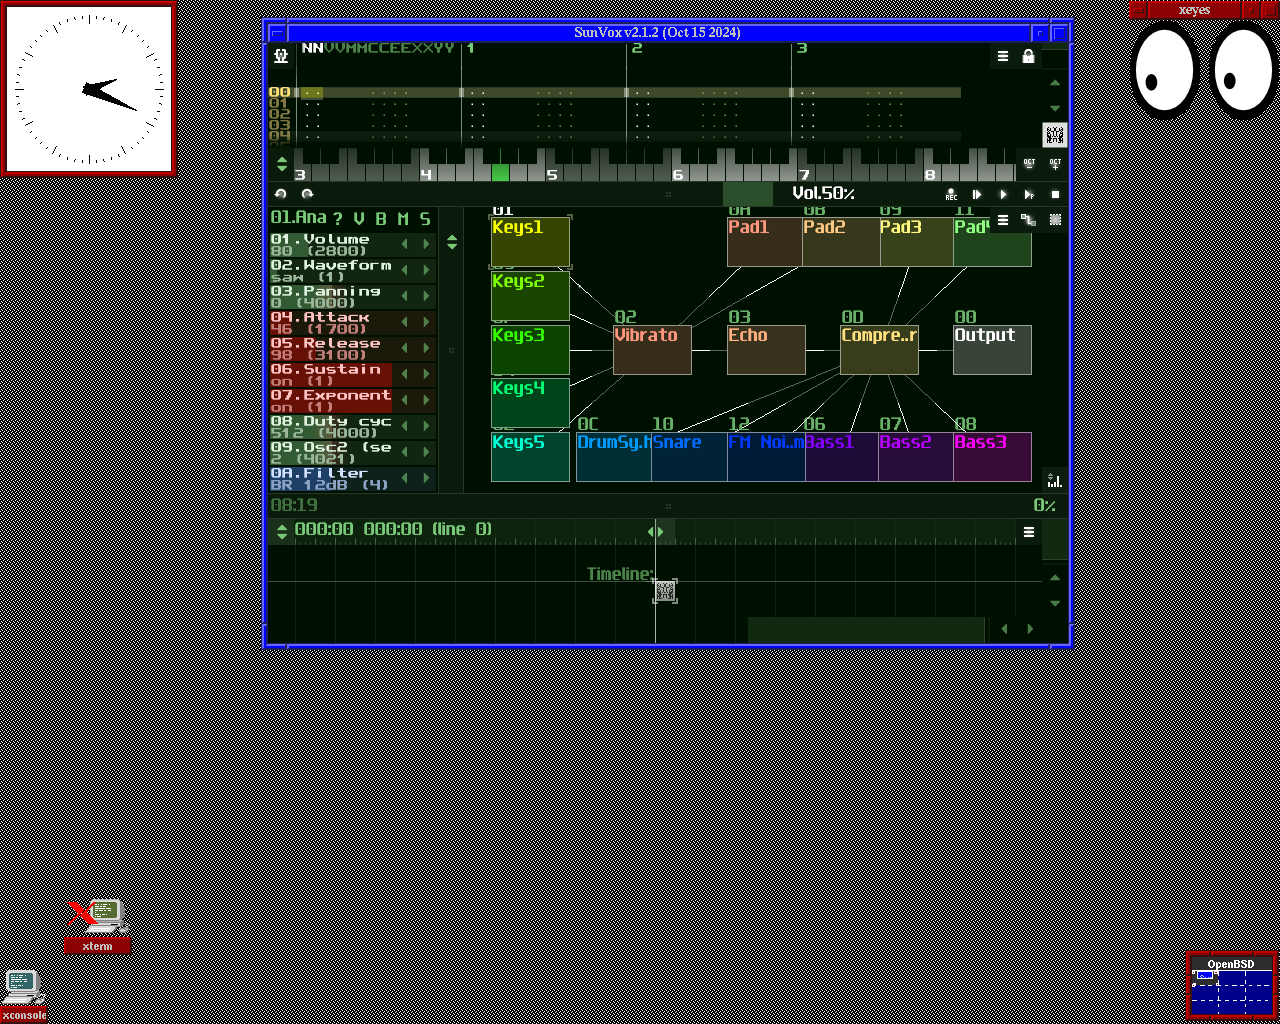
Task: Increase 02.Waveform with its right arrow
Action: 426,271
